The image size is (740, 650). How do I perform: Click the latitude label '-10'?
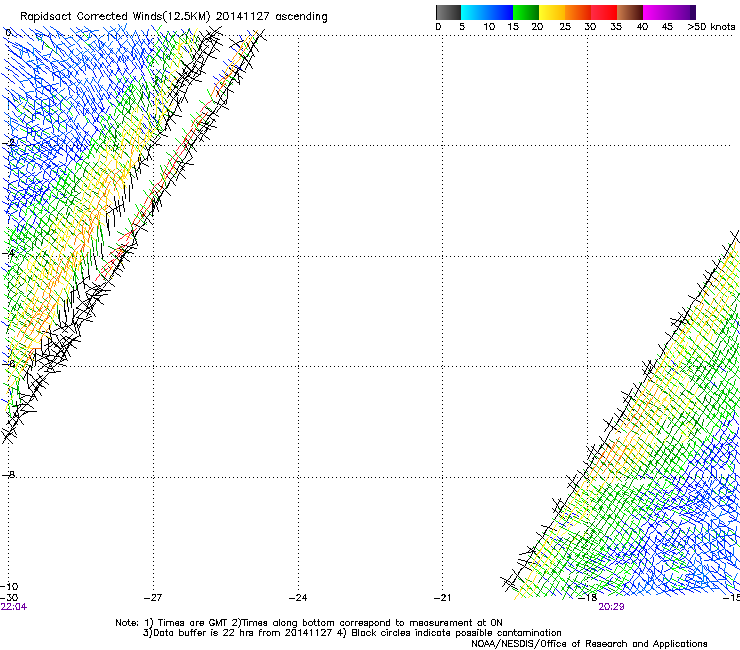pos(9,587)
